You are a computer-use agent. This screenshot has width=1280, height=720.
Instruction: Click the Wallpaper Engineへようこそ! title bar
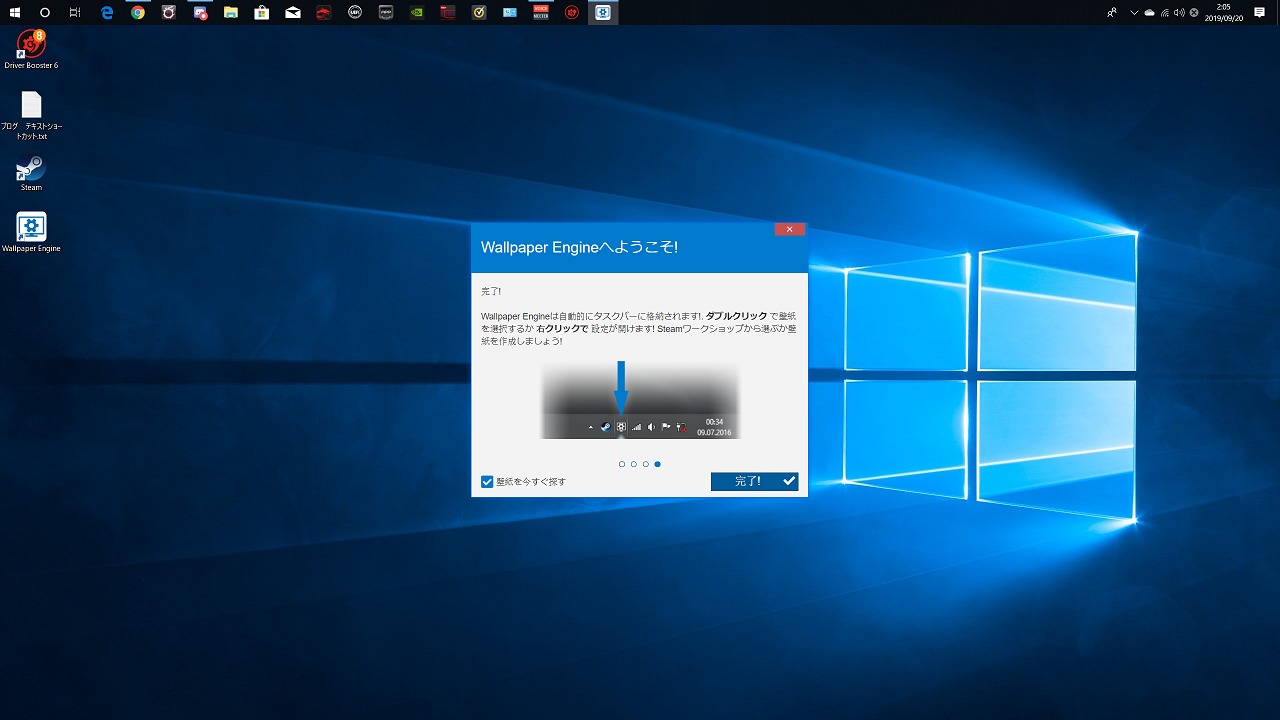639,247
